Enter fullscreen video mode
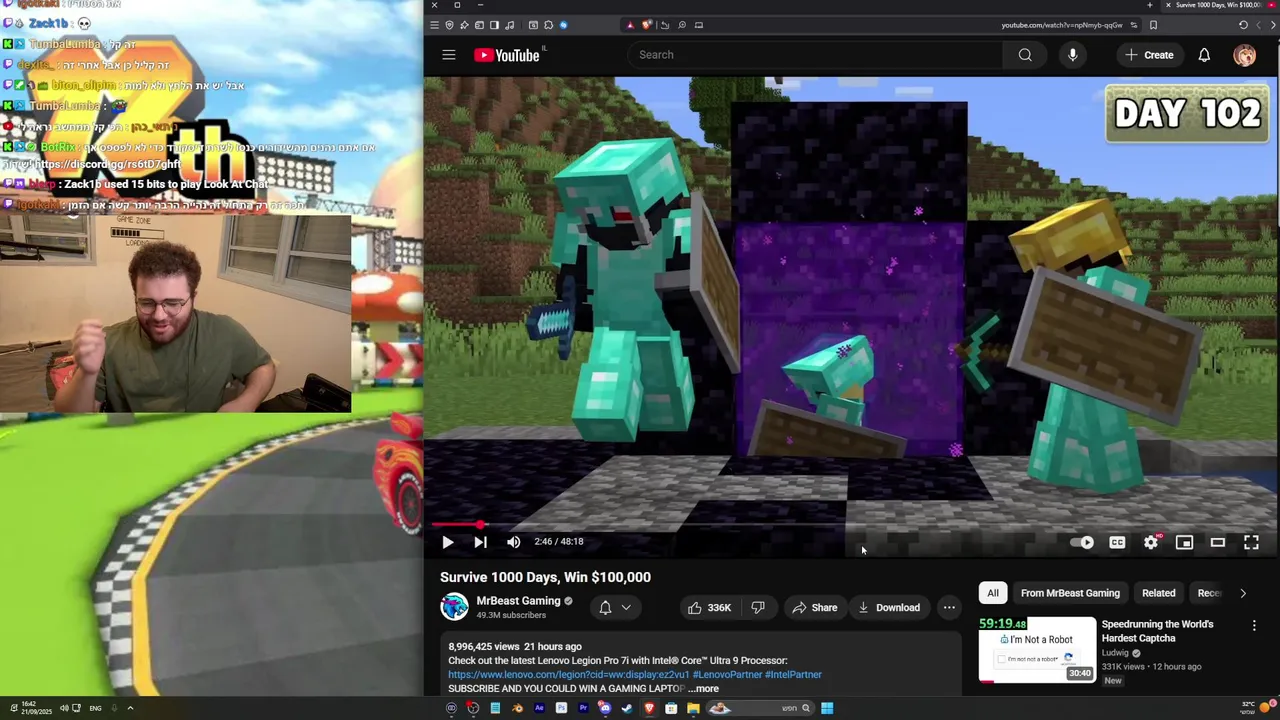Screen dimensions: 1280x720 (1251, 542)
